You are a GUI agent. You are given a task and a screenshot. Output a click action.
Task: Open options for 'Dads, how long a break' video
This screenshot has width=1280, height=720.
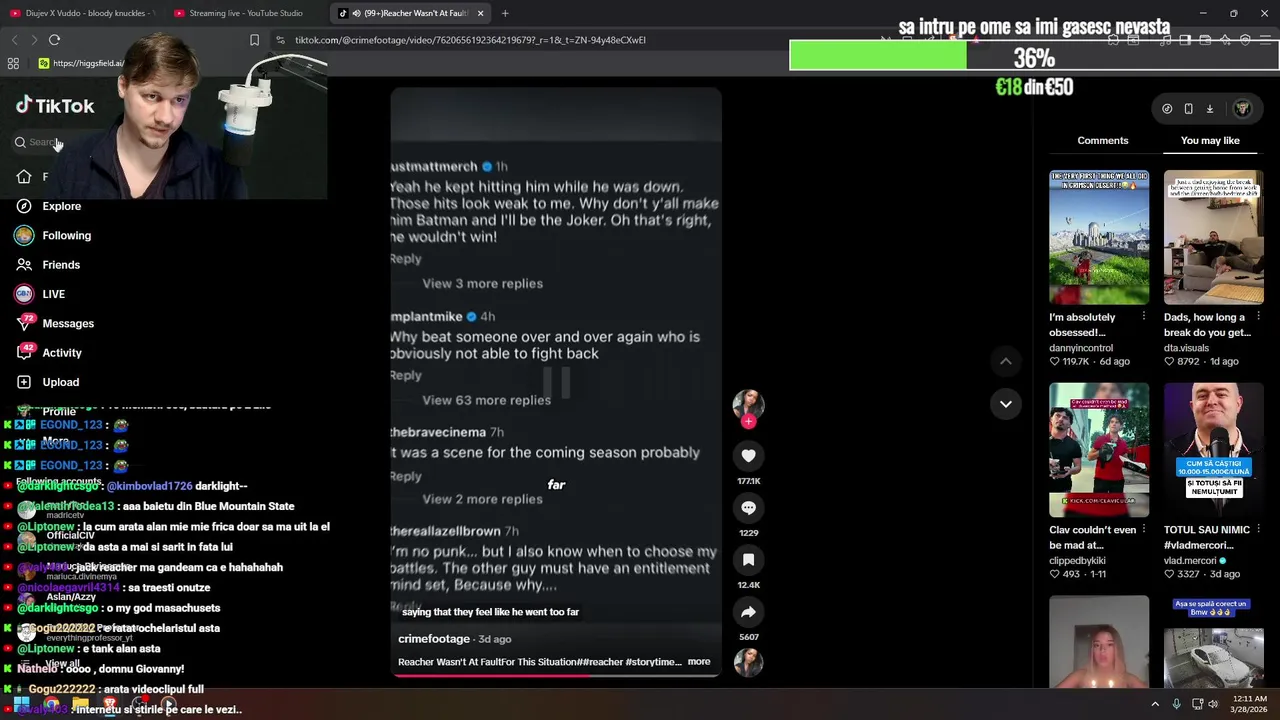click(x=1258, y=317)
